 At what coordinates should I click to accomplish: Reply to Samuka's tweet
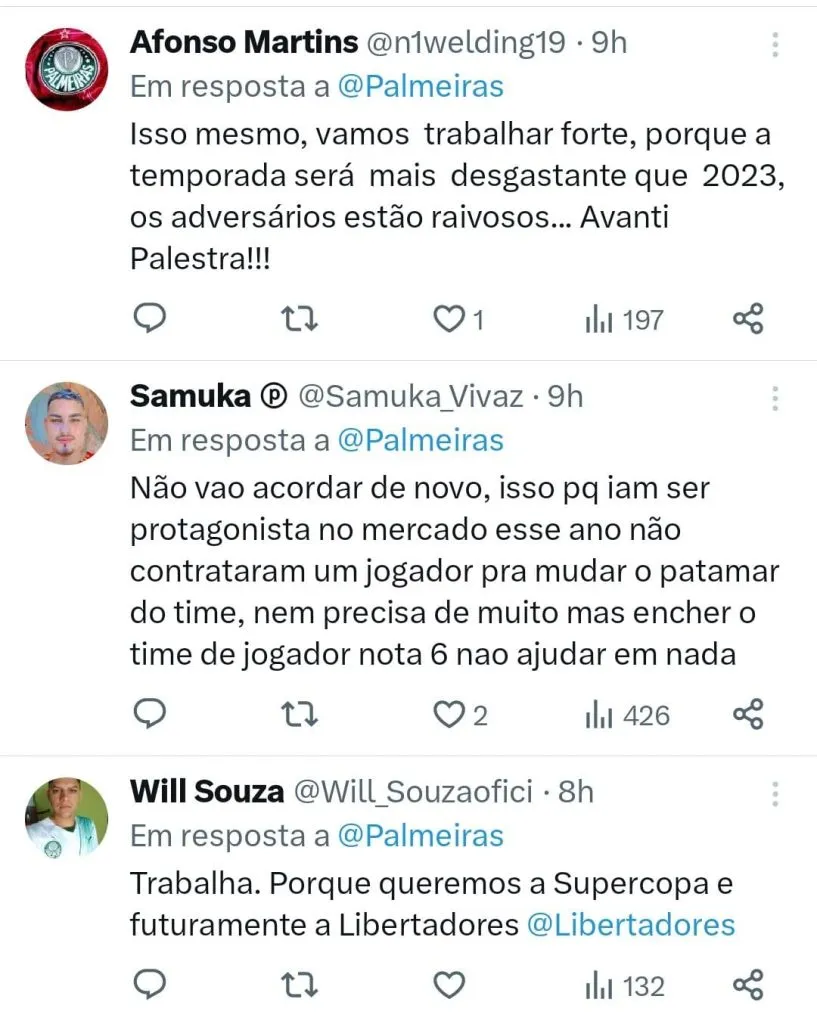click(x=150, y=714)
